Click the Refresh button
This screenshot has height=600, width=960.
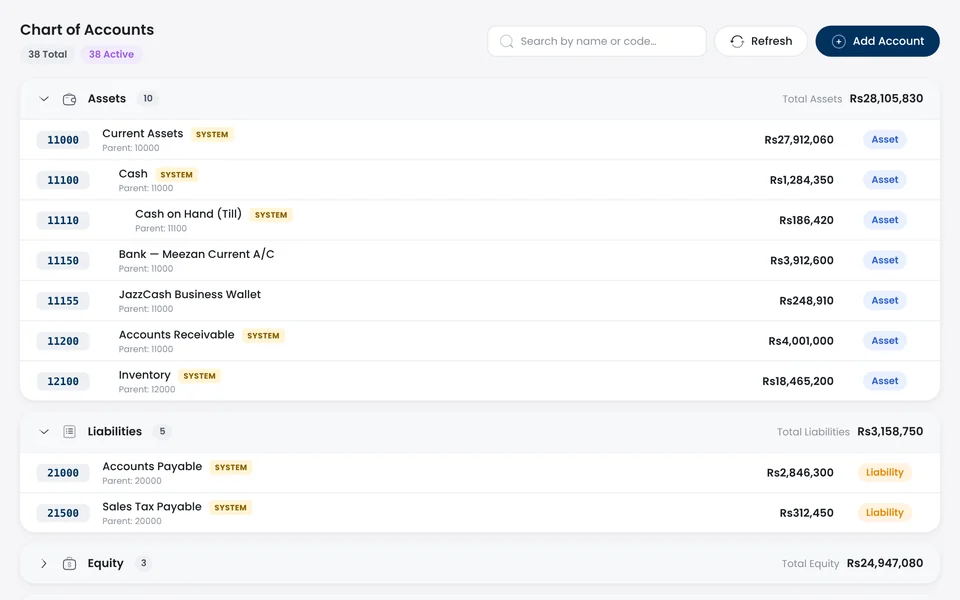pyautogui.click(x=760, y=41)
